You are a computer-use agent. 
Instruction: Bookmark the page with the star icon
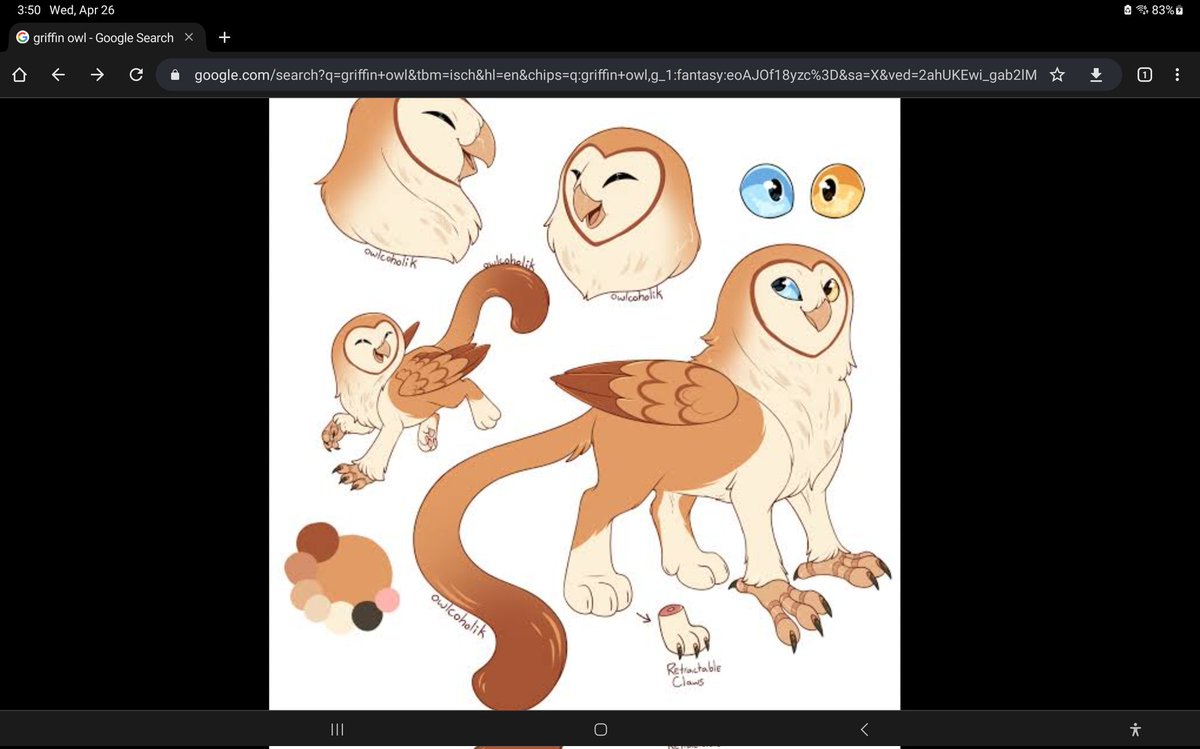tap(1057, 75)
